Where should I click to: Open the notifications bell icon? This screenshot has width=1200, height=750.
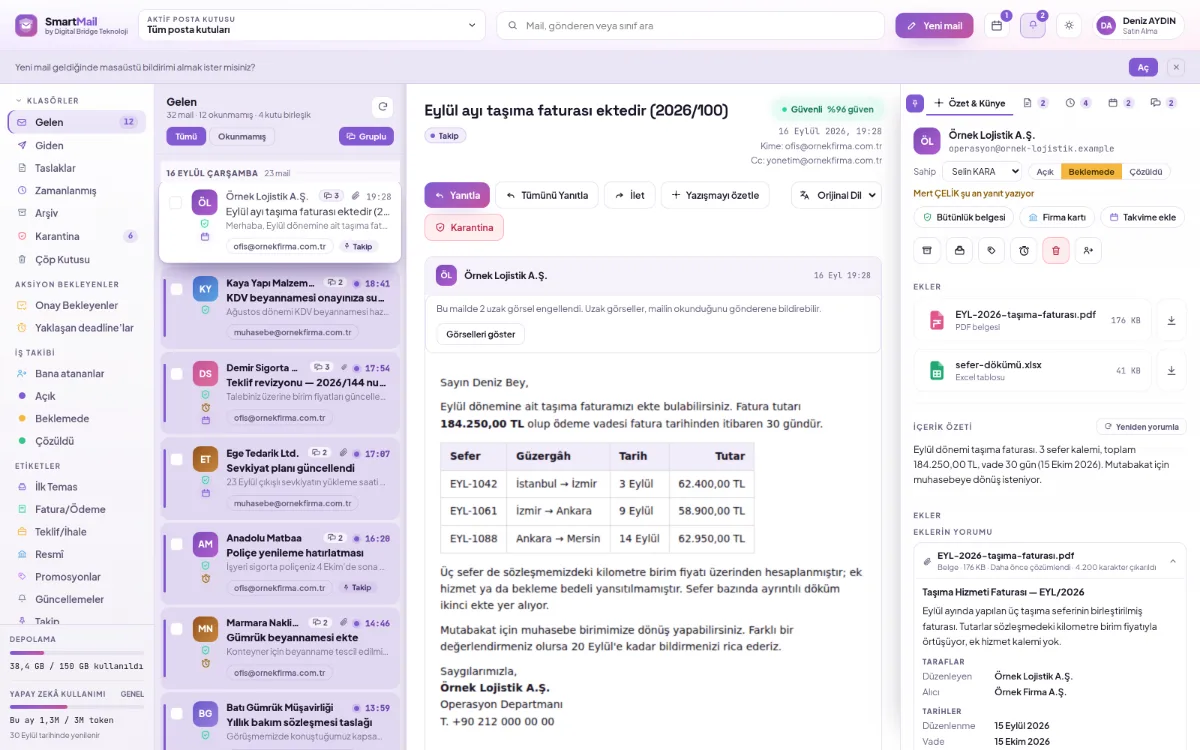coord(1033,26)
